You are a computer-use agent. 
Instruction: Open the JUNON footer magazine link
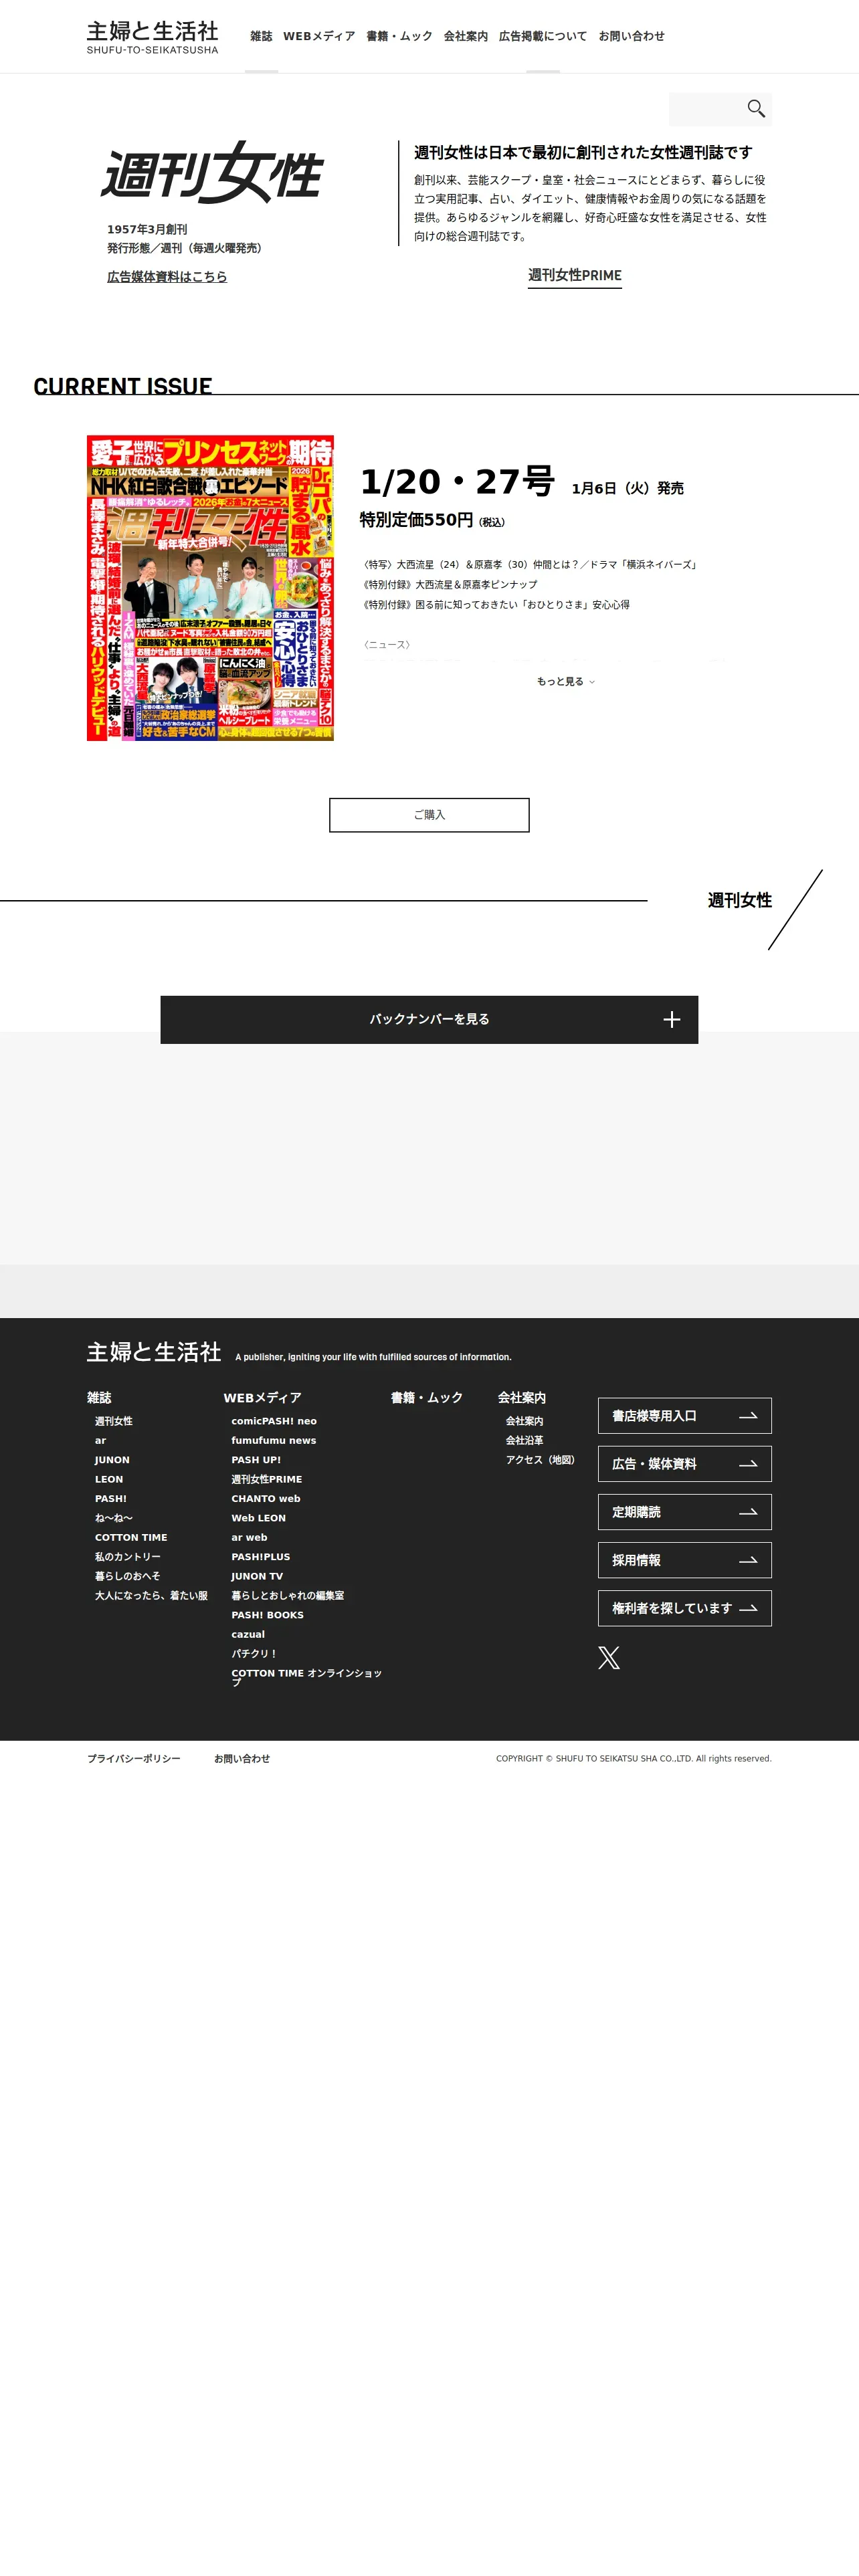coord(112,1459)
